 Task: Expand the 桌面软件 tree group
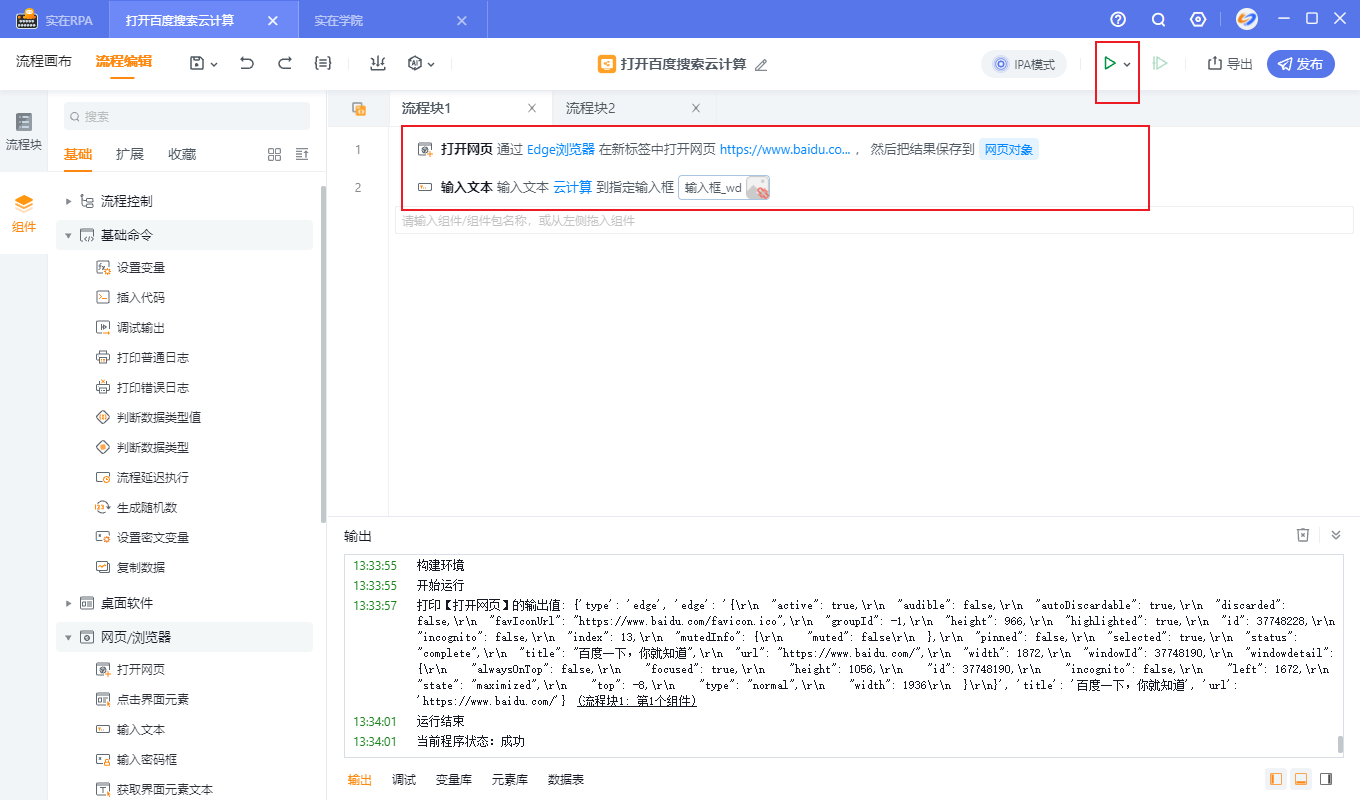tap(69, 603)
